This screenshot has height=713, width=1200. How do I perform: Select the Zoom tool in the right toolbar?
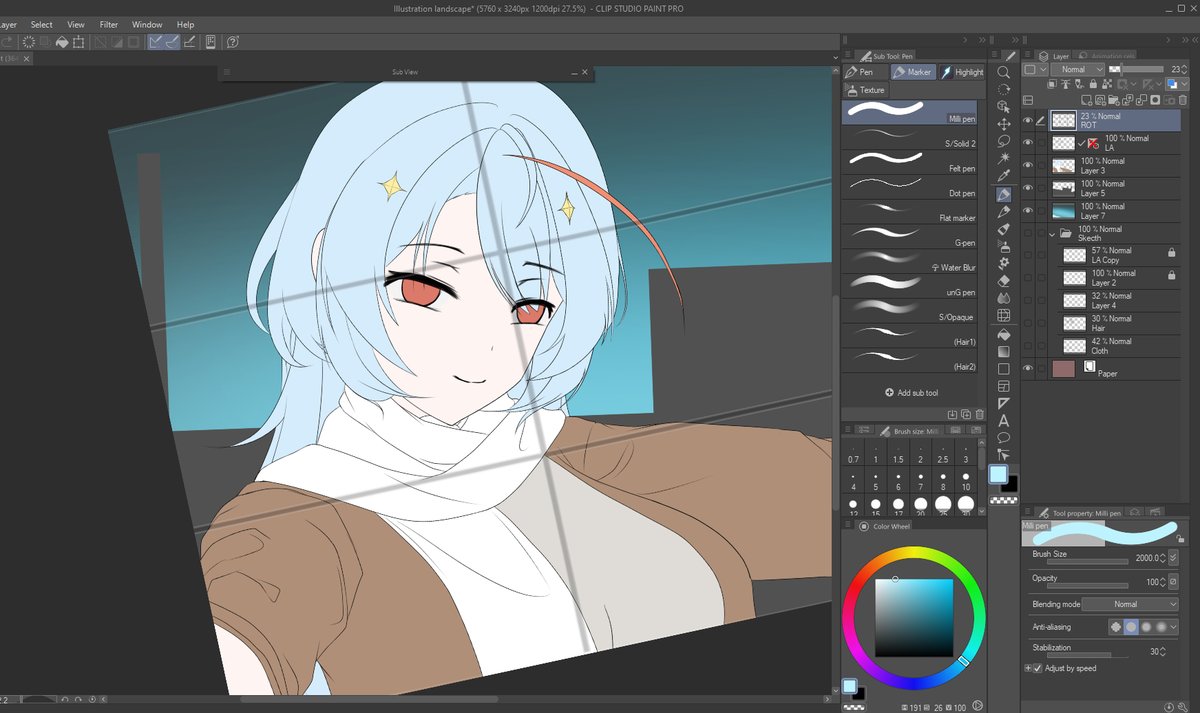pos(1003,73)
